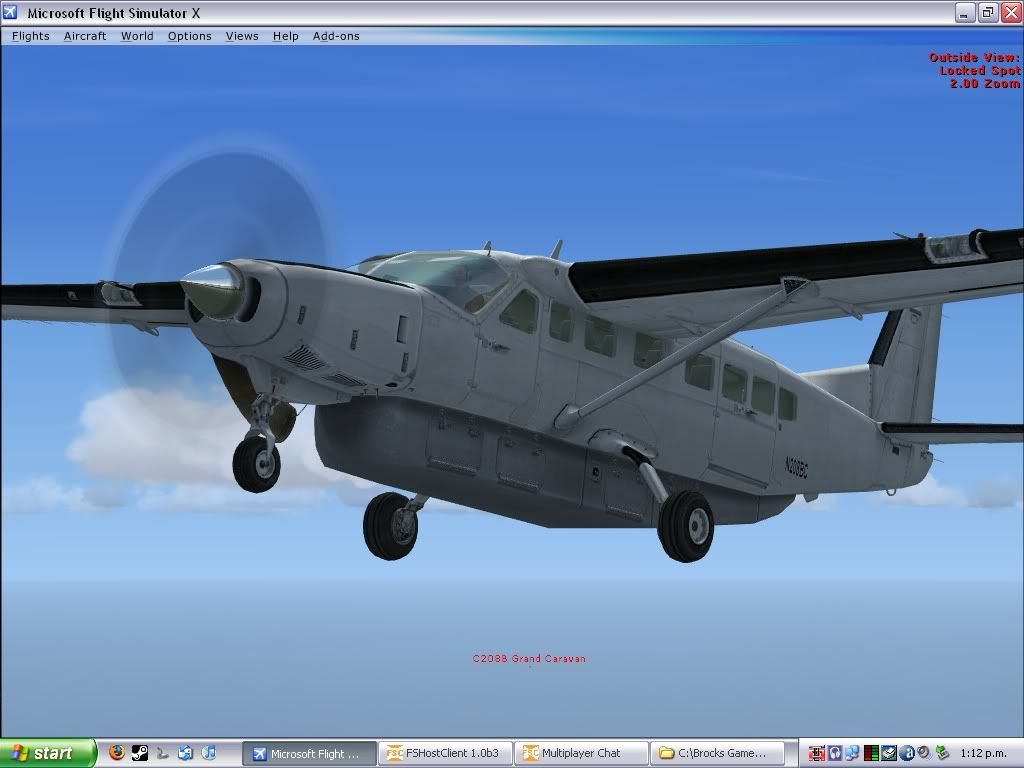1024x768 pixels.
Task: Click the Flight Simulator title bar airplane icon
Action: 11,12
